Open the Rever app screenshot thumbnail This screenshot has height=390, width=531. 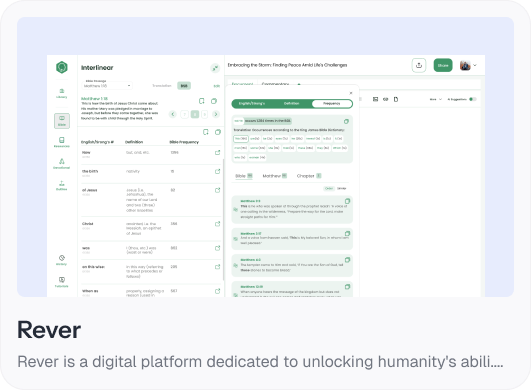(266, 157)
